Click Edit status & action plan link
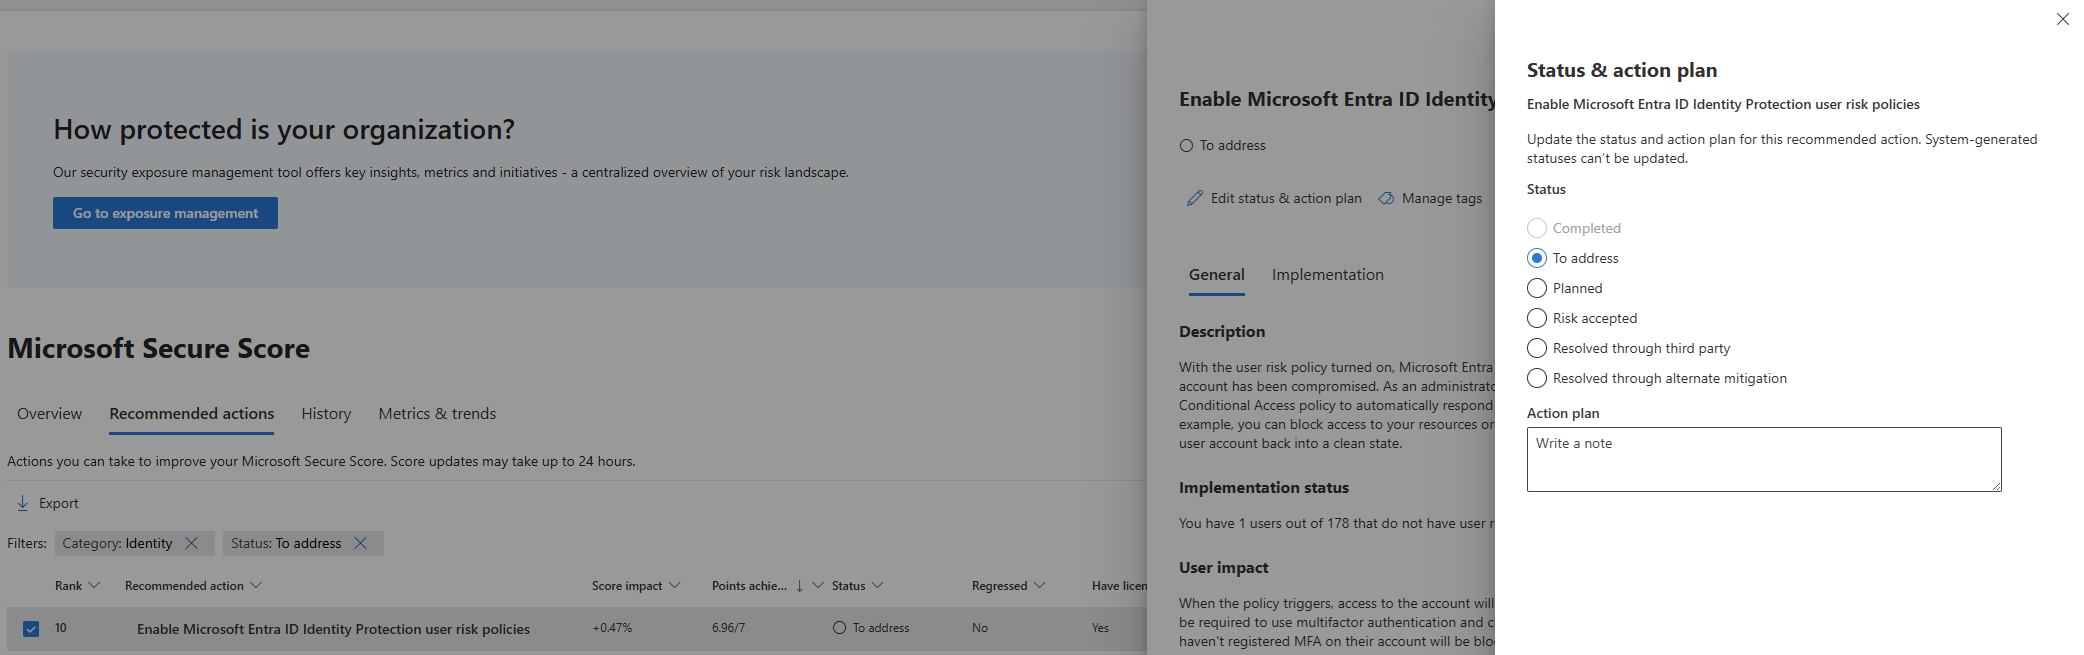The image size is (2084, 655). coord(1286,199)
